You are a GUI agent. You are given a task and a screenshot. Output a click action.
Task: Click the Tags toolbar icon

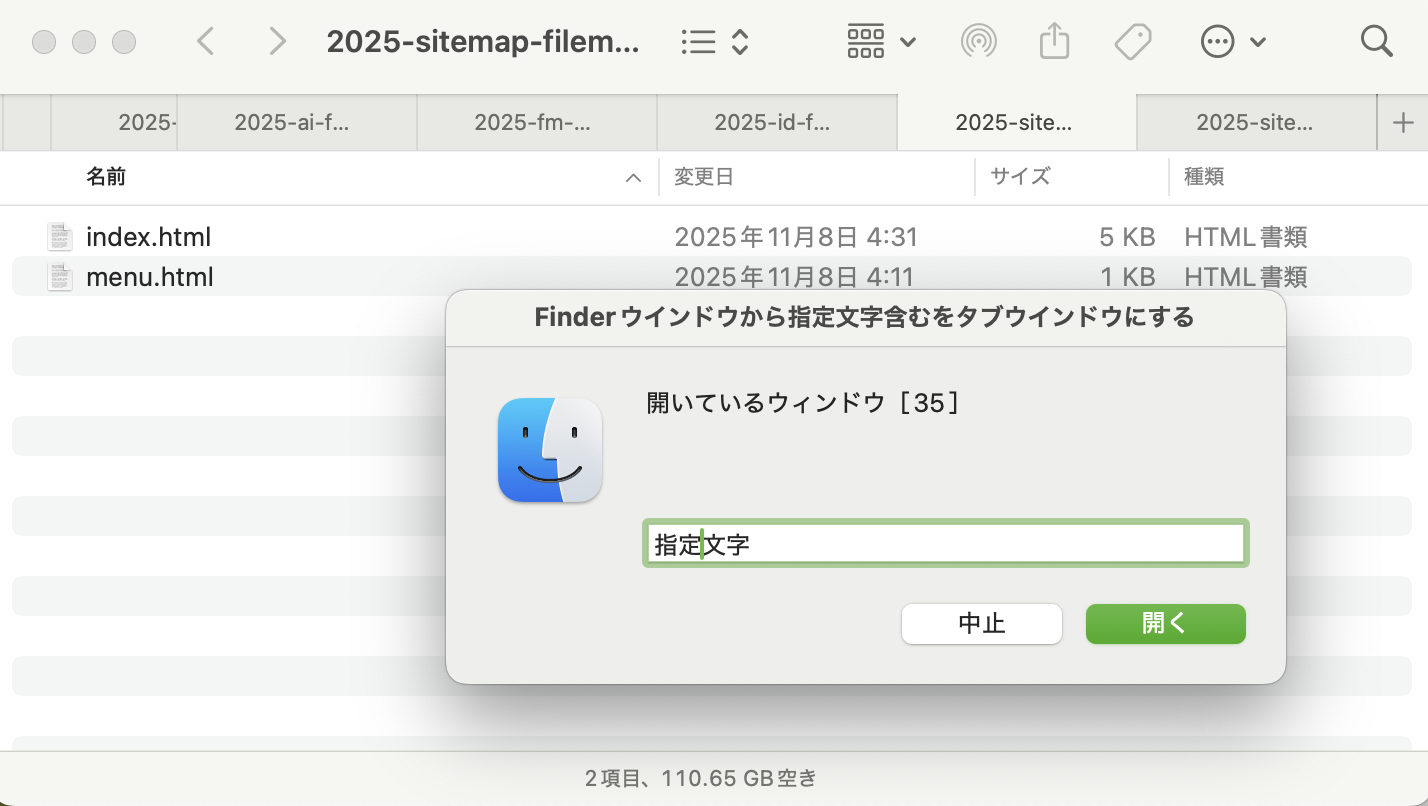click(1133, 41)
